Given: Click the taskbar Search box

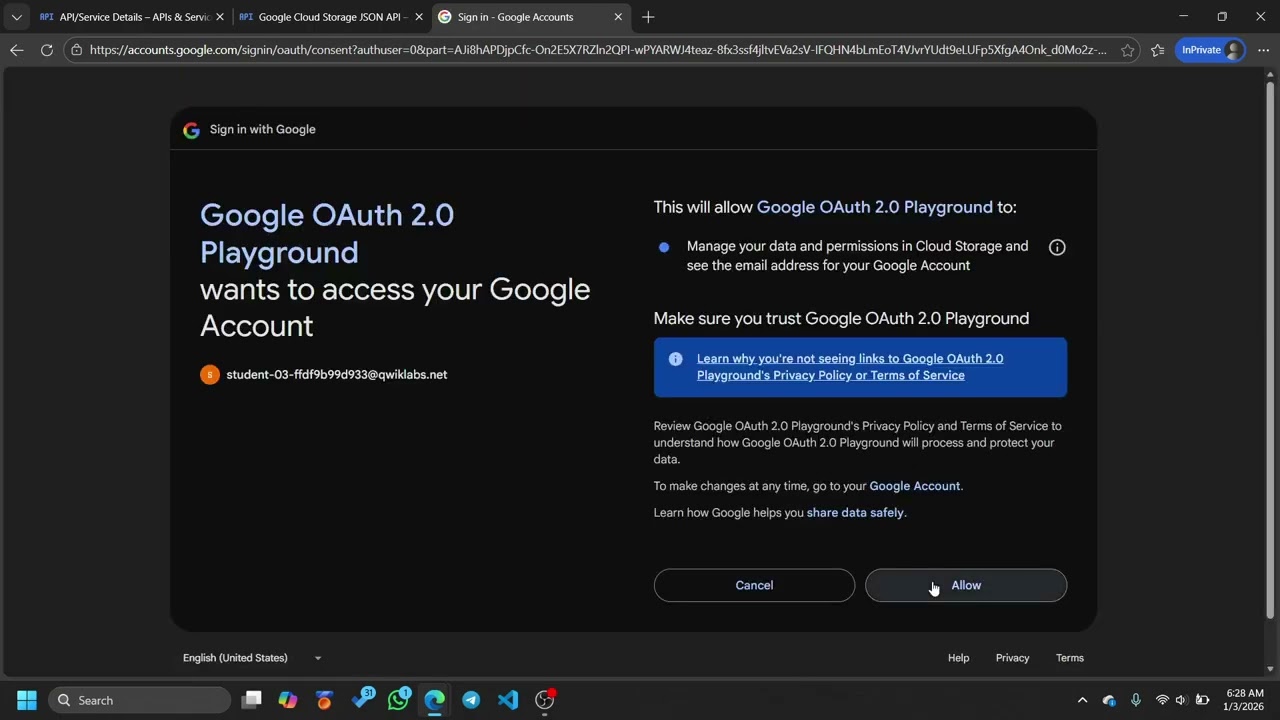Looking at the screenshot, I should point(139,700).
